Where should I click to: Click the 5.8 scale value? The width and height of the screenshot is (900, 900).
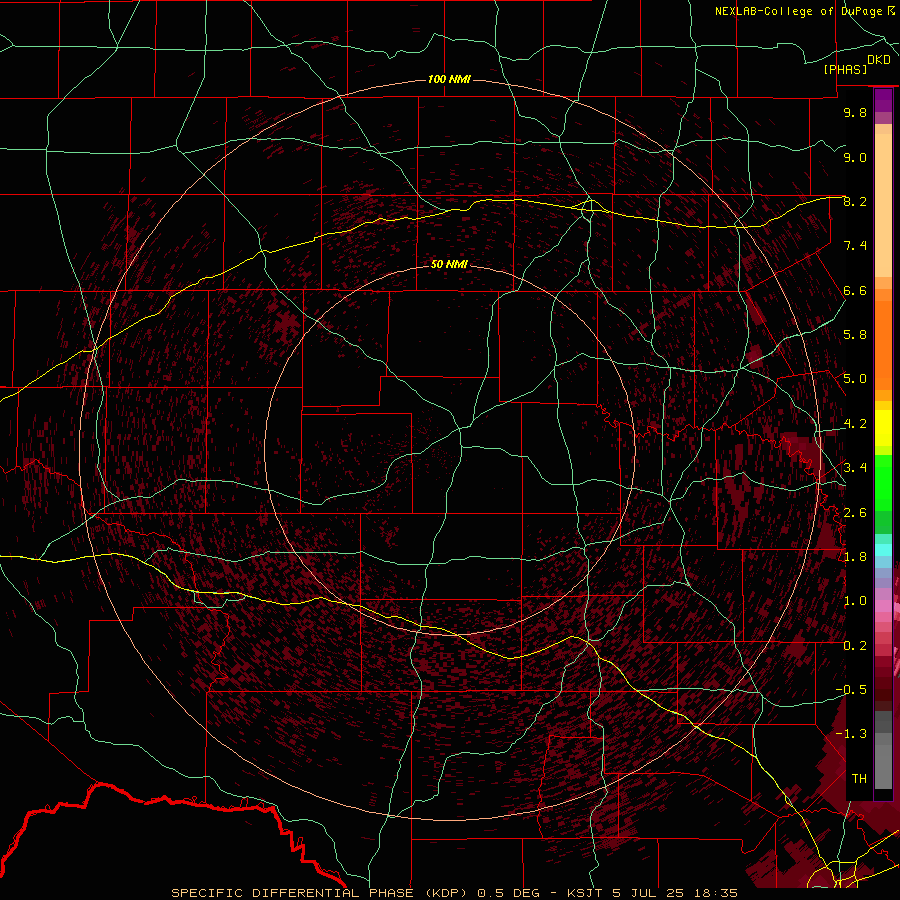[x=855, y=335]
